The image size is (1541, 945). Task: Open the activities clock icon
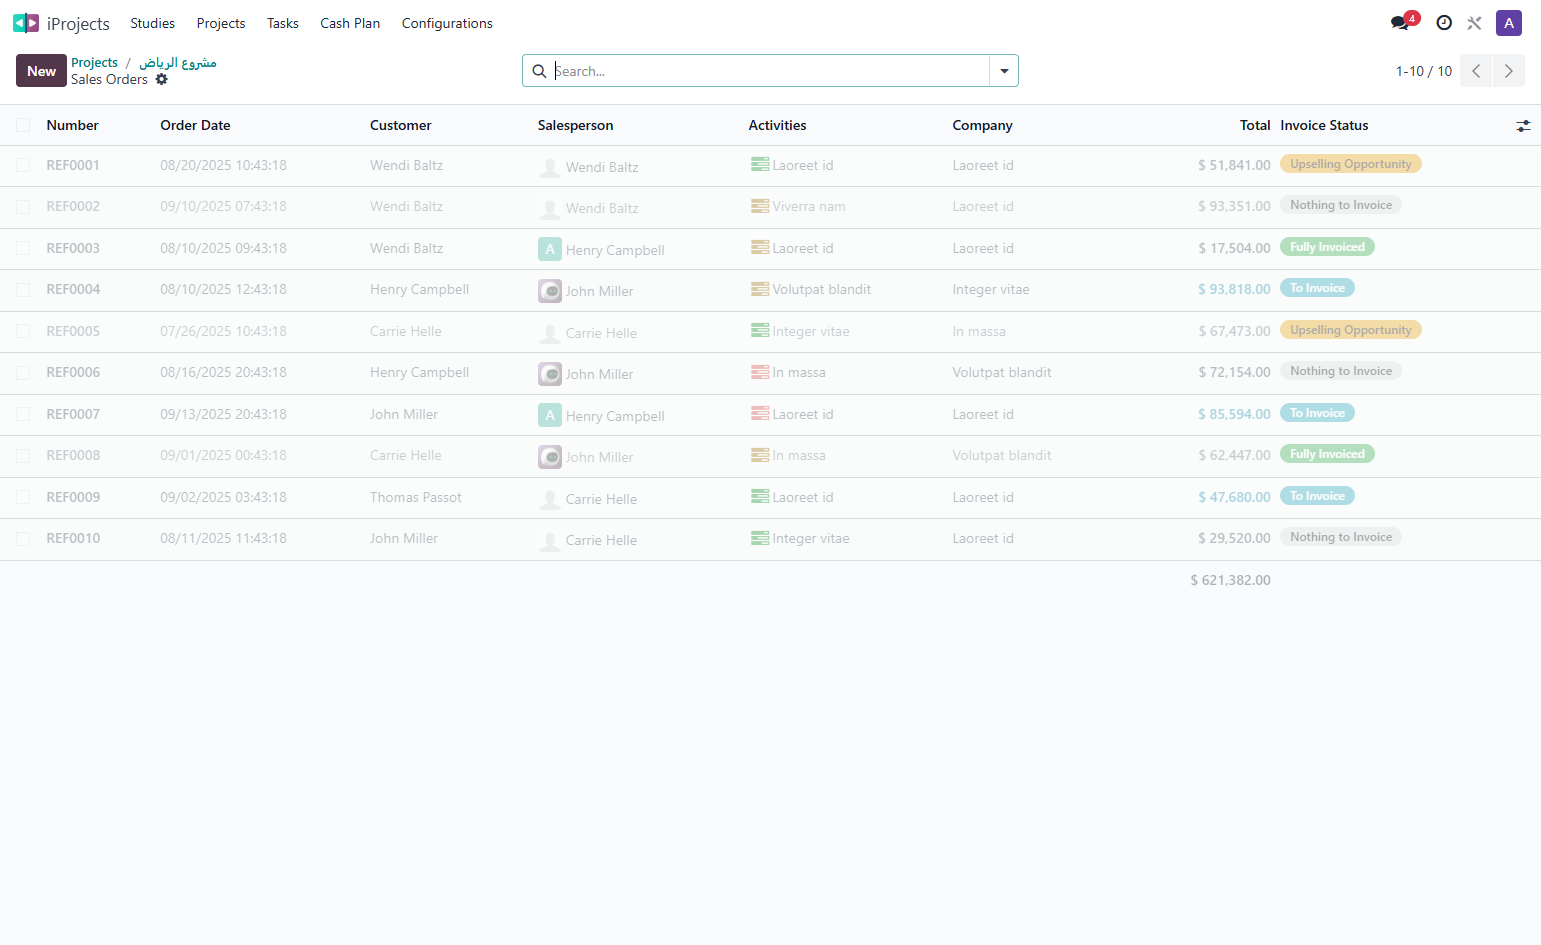1444,23
